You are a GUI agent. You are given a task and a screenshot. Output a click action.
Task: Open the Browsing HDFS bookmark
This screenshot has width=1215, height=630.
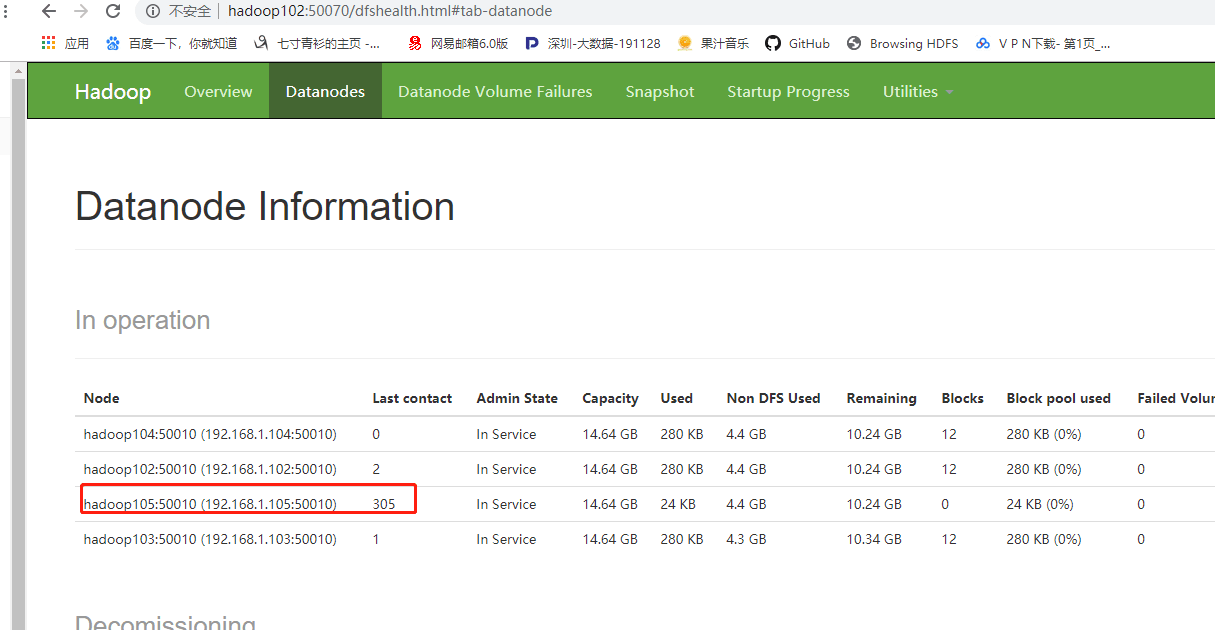[902, 43]
